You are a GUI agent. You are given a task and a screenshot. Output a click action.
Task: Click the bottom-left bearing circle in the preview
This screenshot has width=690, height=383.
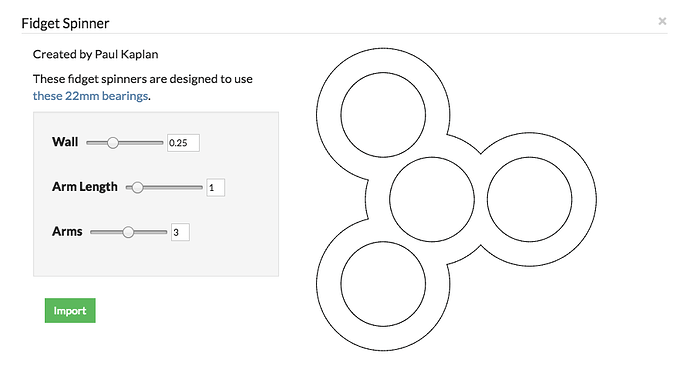click(x=383, y=284)
